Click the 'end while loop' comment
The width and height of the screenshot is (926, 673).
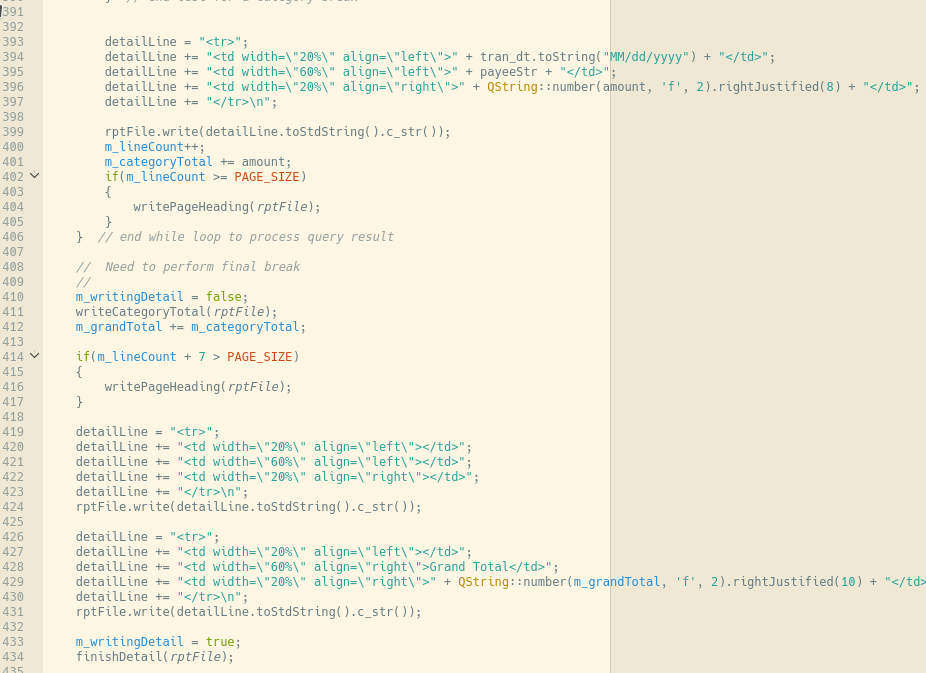246,237
